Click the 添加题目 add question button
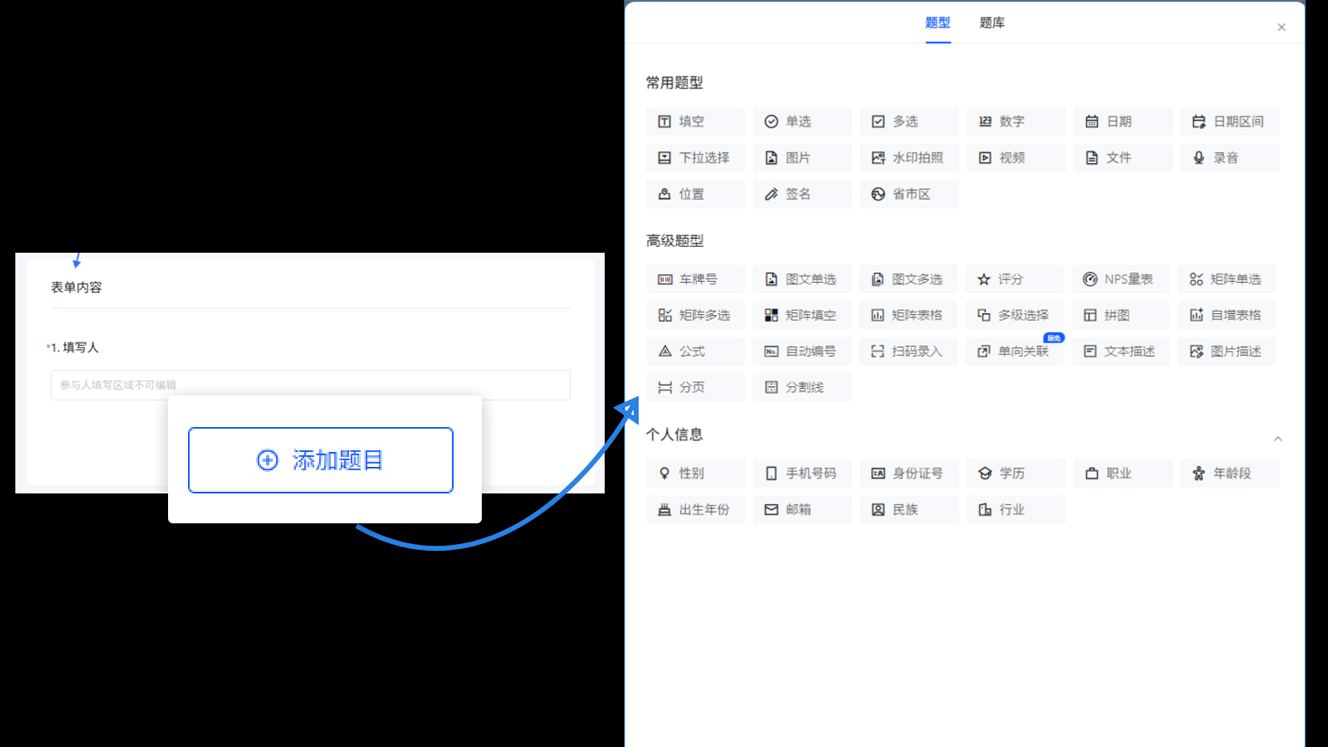The height and width of the screenshot is (747, 1328). click(x=320, y=460)
